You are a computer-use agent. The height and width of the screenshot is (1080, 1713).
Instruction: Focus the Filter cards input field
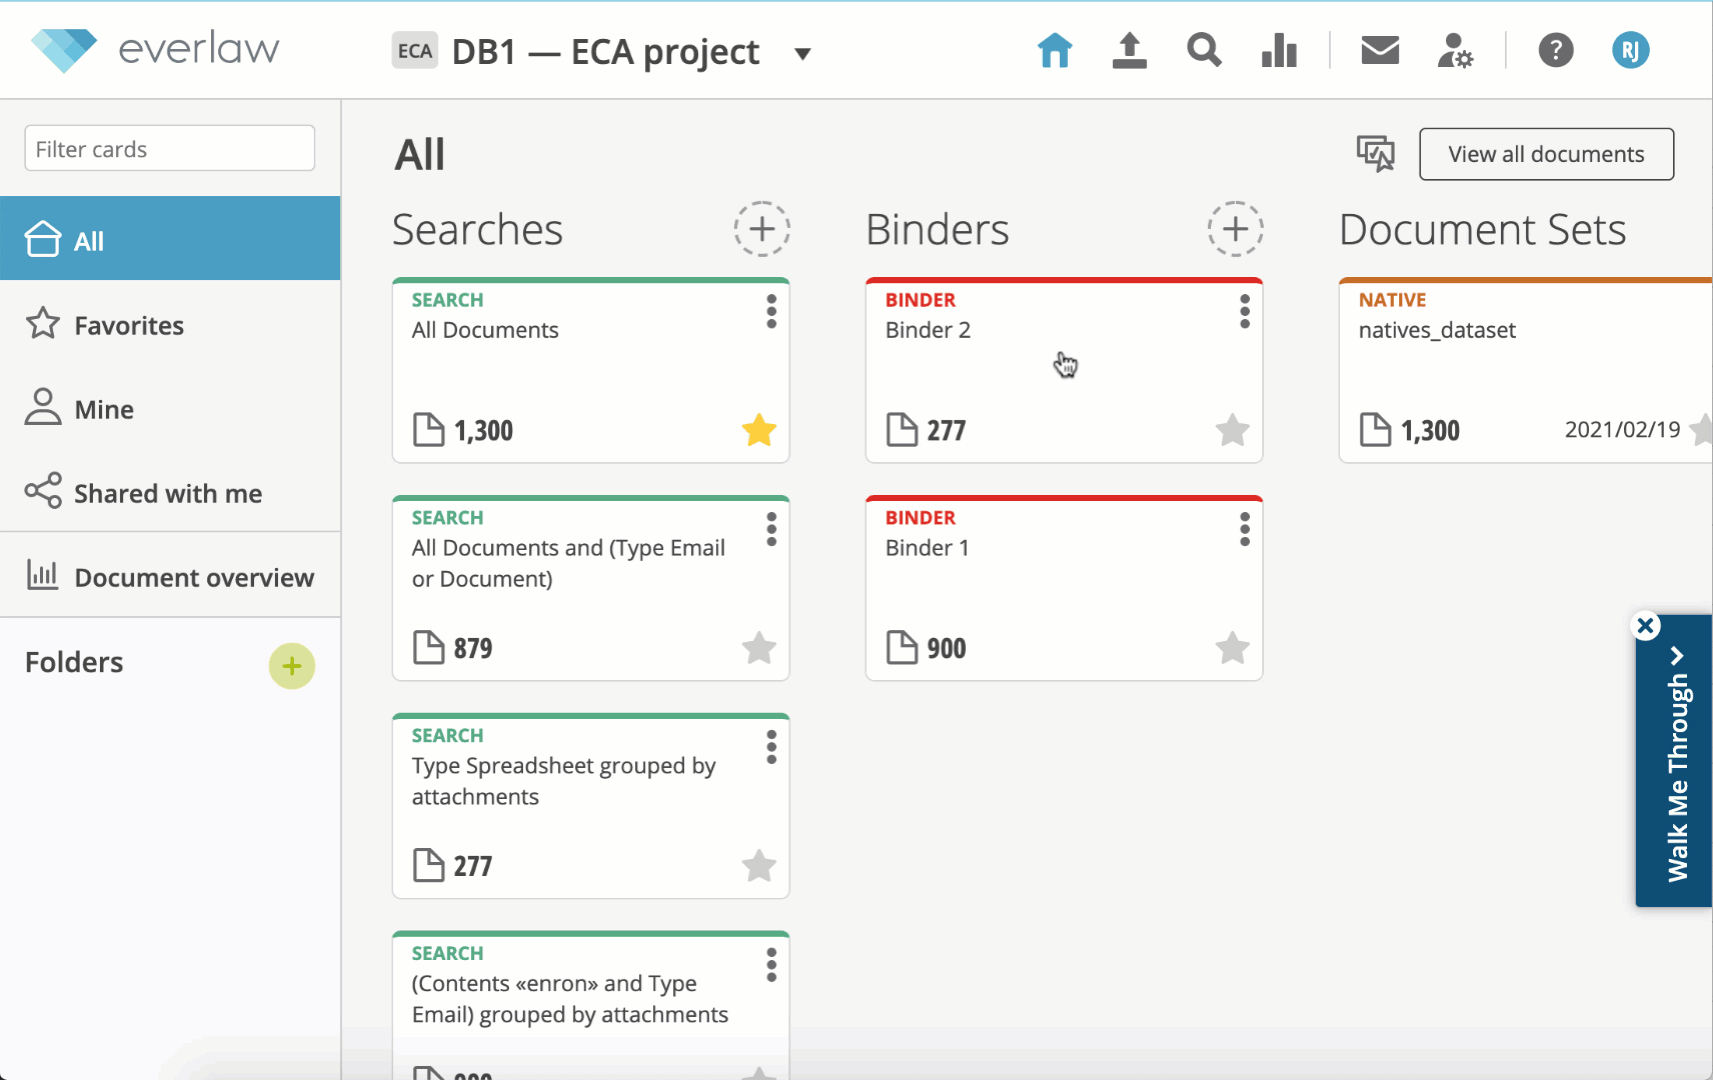coord(170,149)
